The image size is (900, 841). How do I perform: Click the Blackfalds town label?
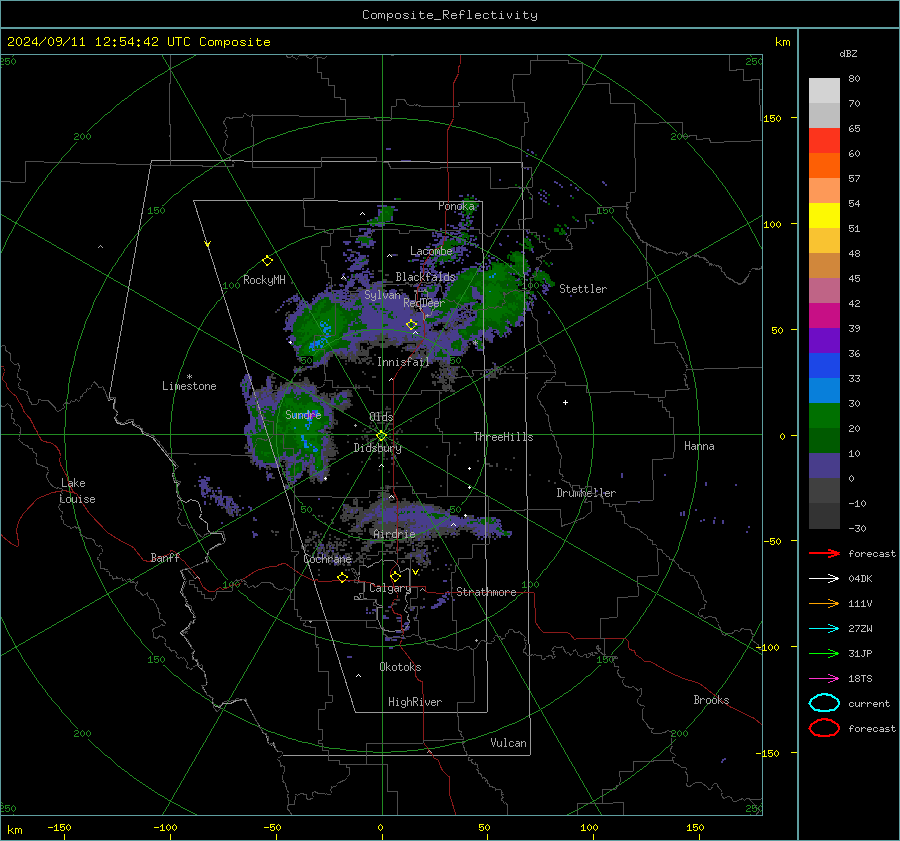click(x=425, y=277)
